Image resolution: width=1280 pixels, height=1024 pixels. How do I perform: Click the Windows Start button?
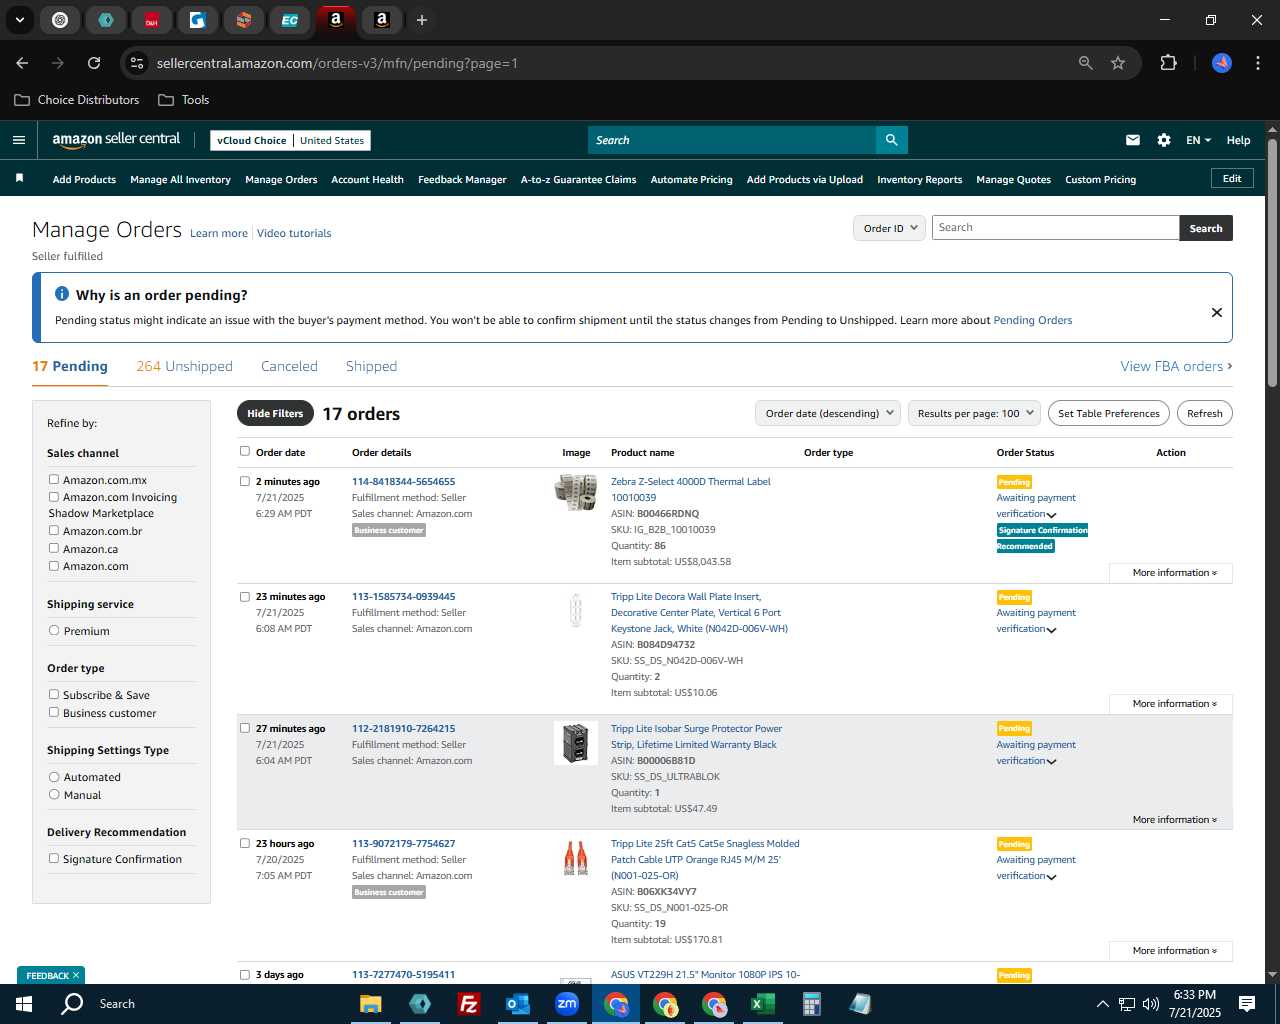pos(24,1004)
